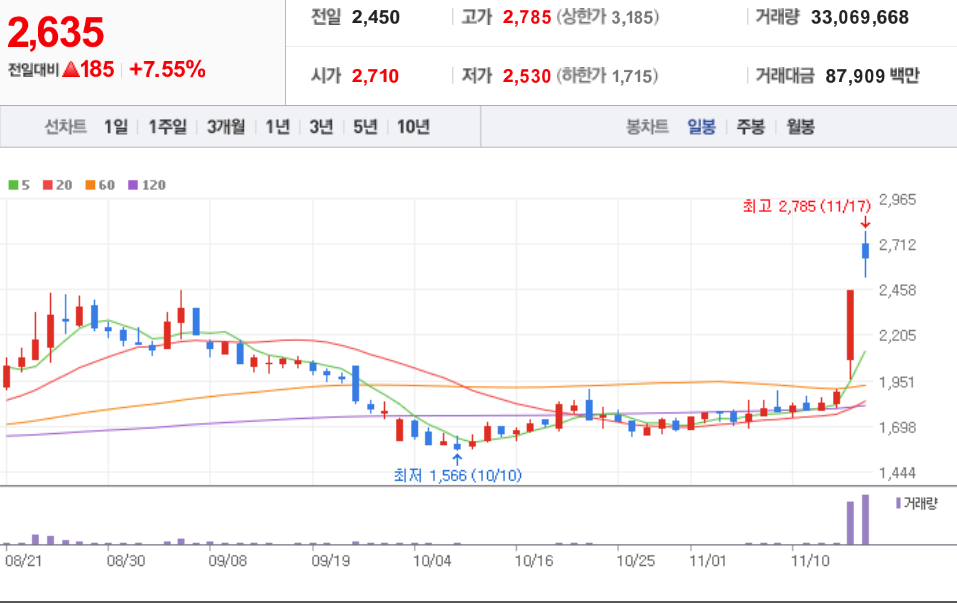The height and width of the screenshot is (604, 957).
Task: Click the 10/16 date axis label
Action: (x=534, y=561)
